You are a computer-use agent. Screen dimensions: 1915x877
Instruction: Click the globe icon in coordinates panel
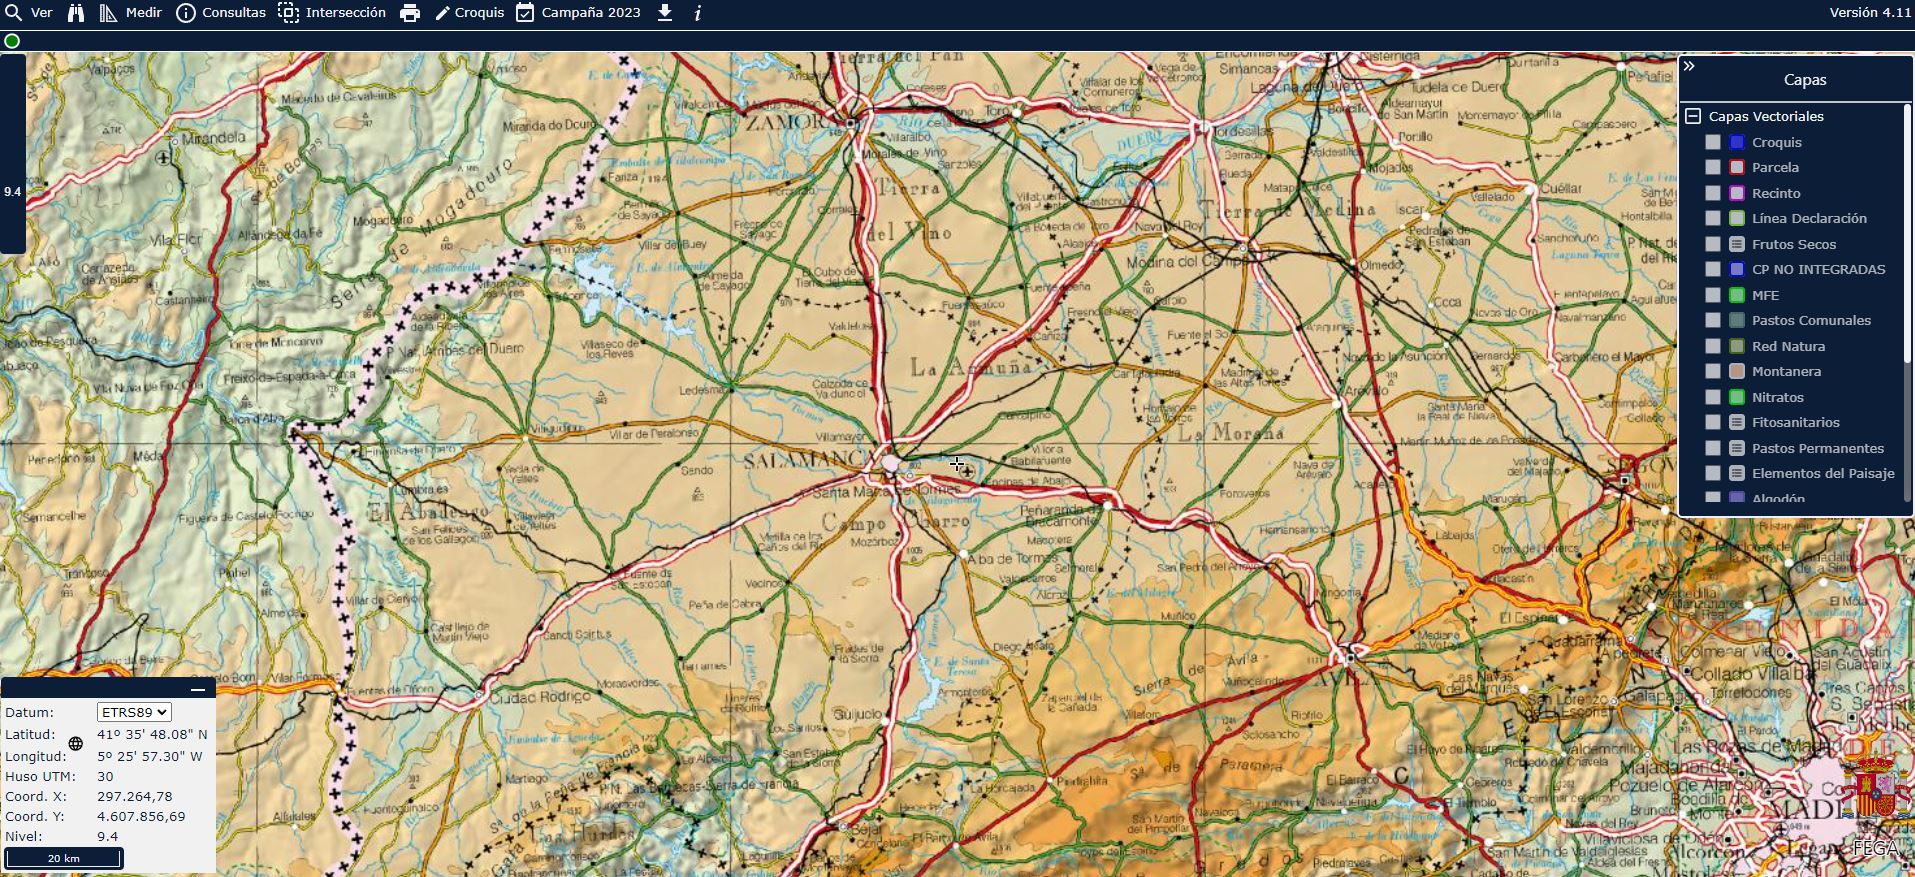tap(76, 743)
